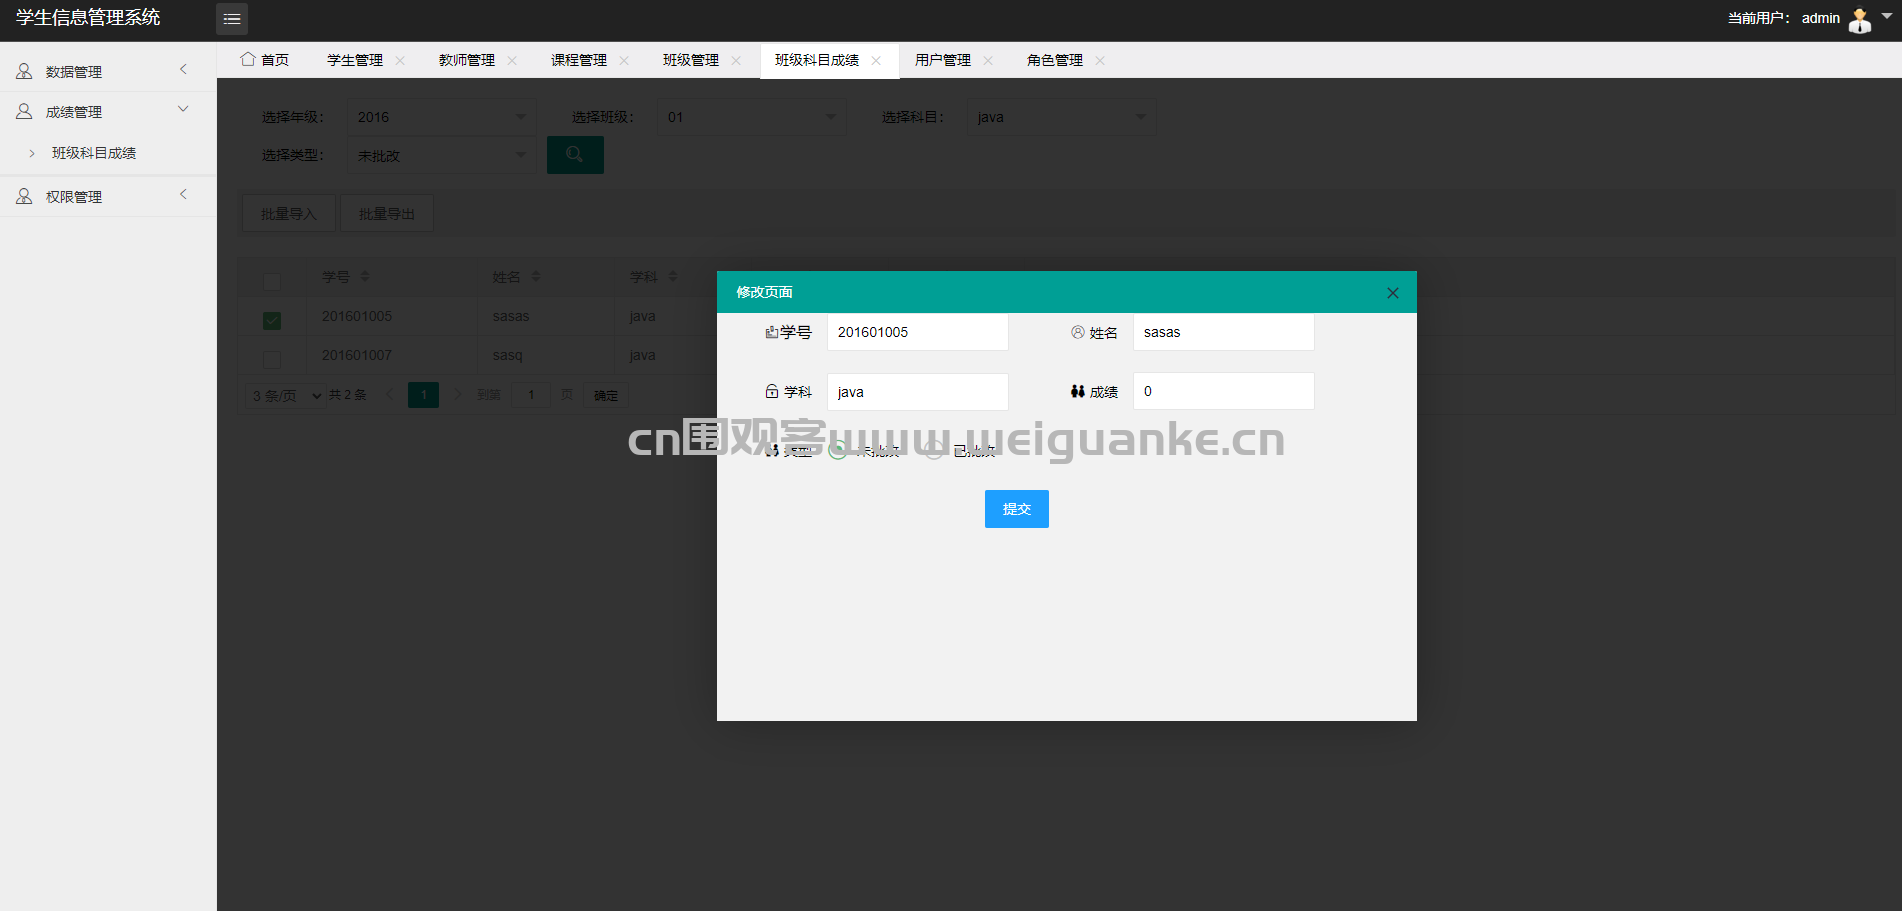Click the 姓名 person icon in dialog
This screenshot has height=911, width=1902.
click(x=1078, y=332)
